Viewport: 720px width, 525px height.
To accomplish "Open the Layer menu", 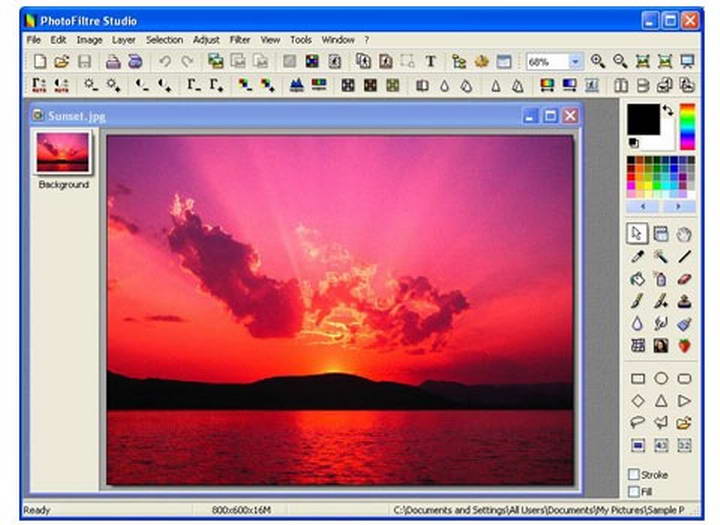I will coord(124,40).
